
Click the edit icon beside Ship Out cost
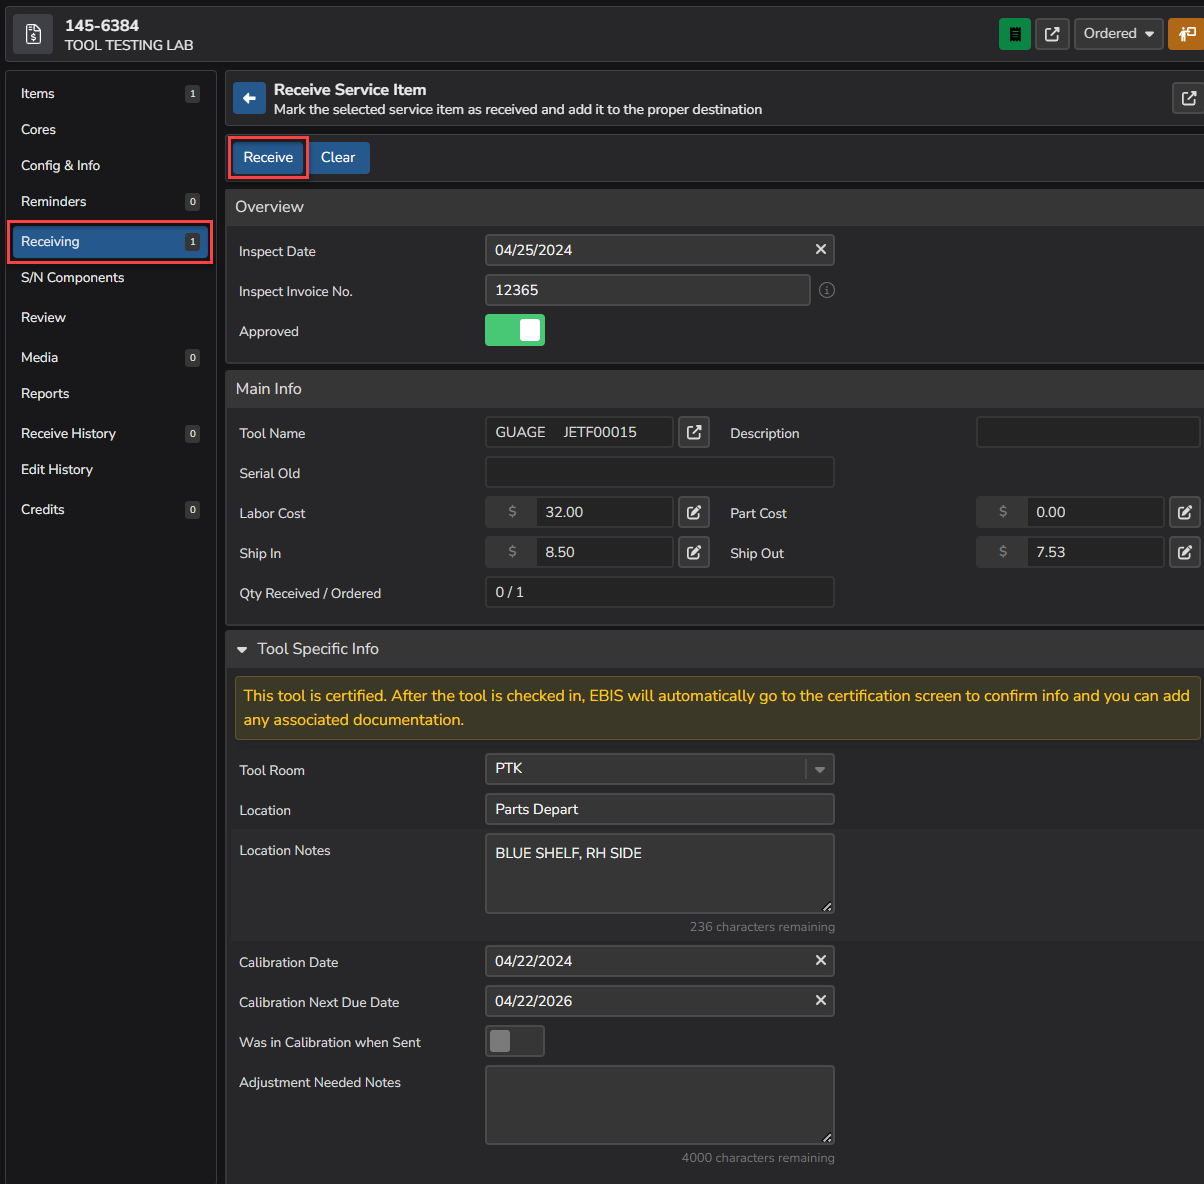tap(1185, 551)
